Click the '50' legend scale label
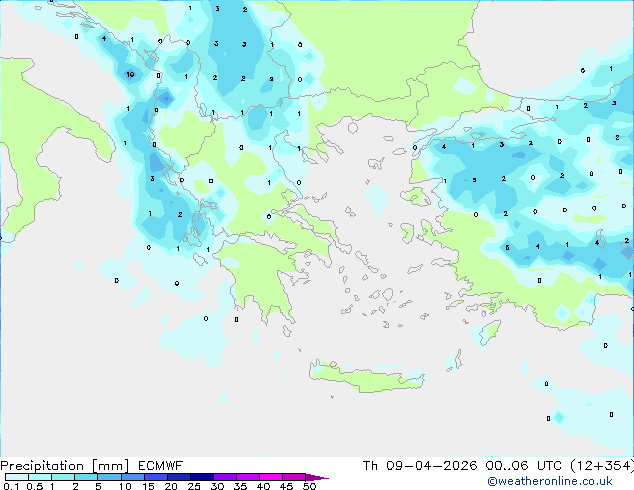The height and width of the screenshot is (490, 634). [x=309, y=486]
